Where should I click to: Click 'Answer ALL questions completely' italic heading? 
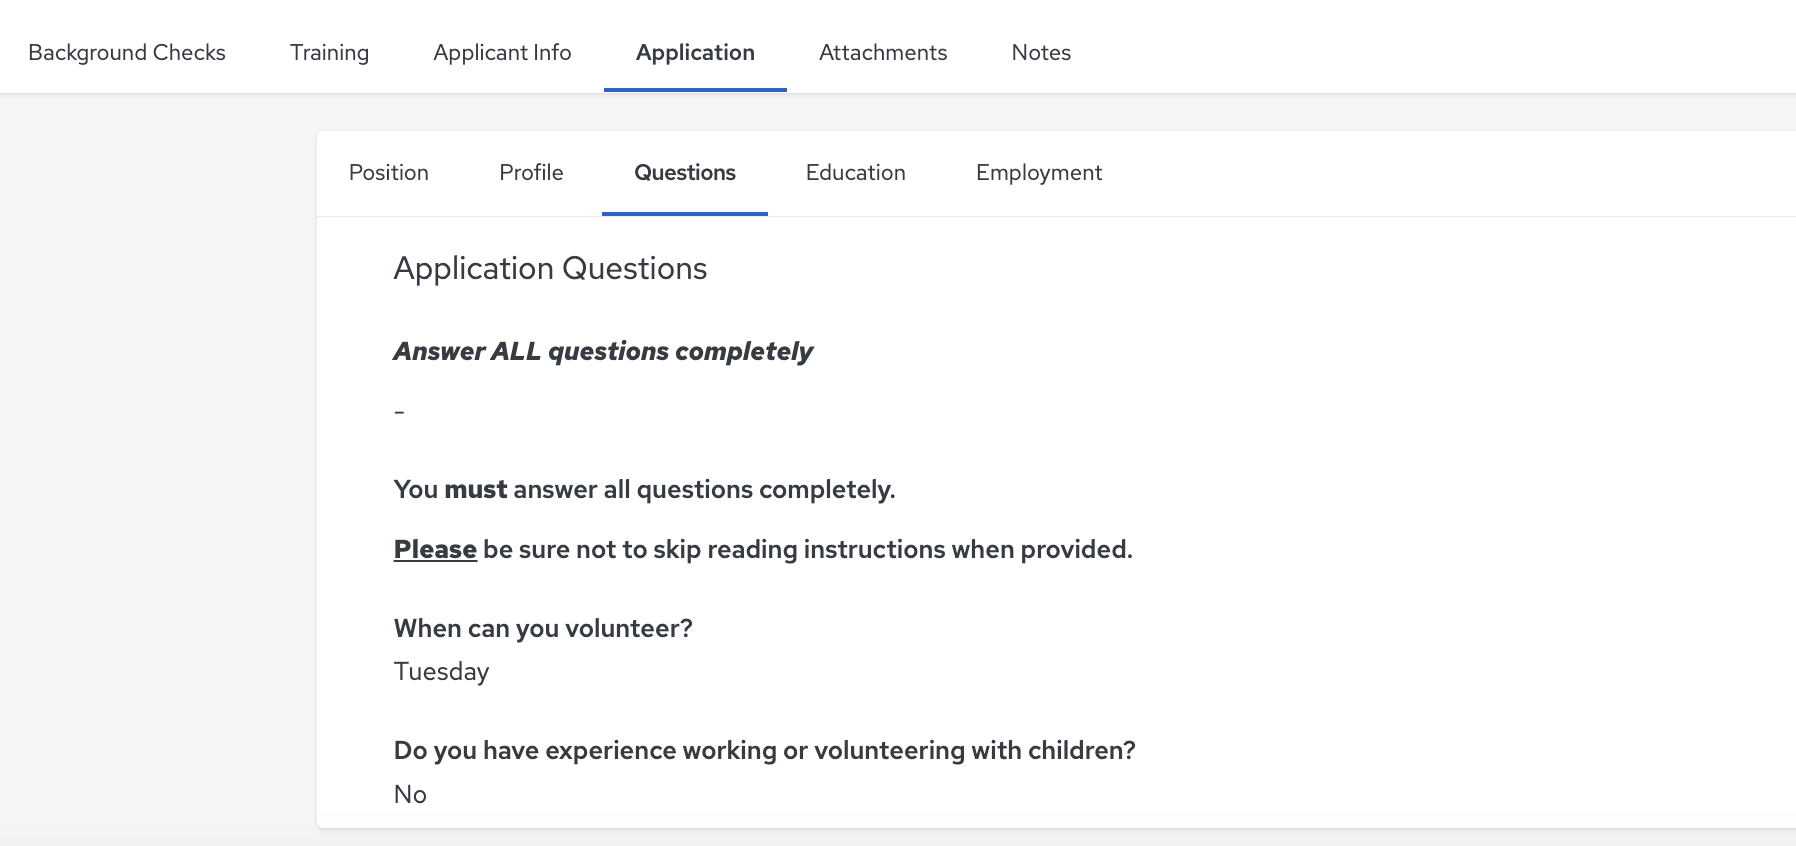pyautogui.click(x=603, y=351)
